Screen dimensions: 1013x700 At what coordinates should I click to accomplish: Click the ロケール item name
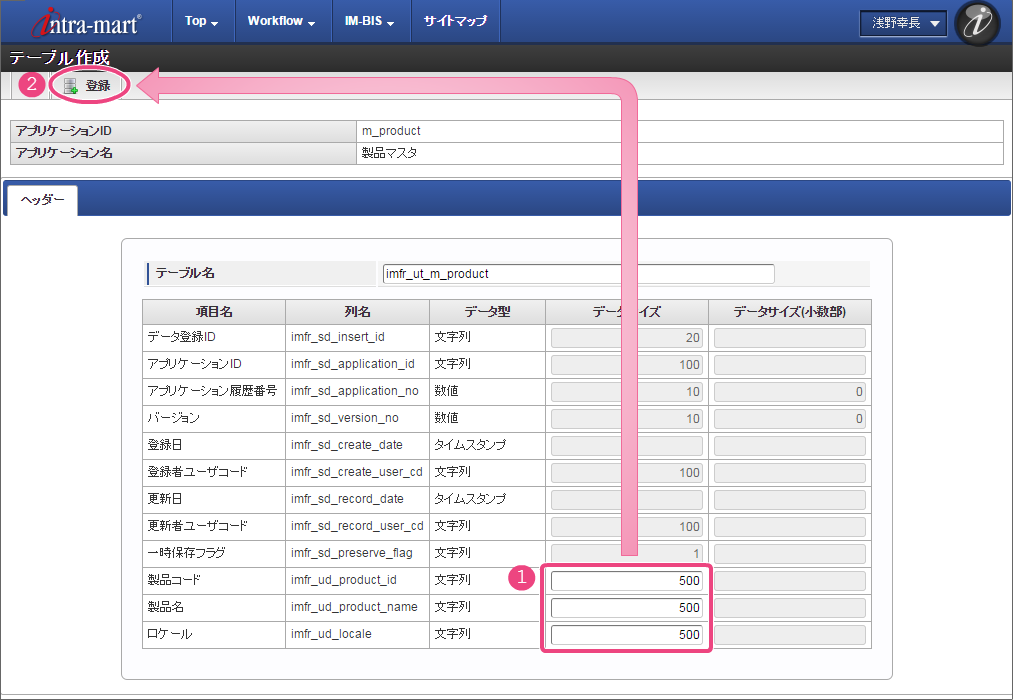(169, 634)
